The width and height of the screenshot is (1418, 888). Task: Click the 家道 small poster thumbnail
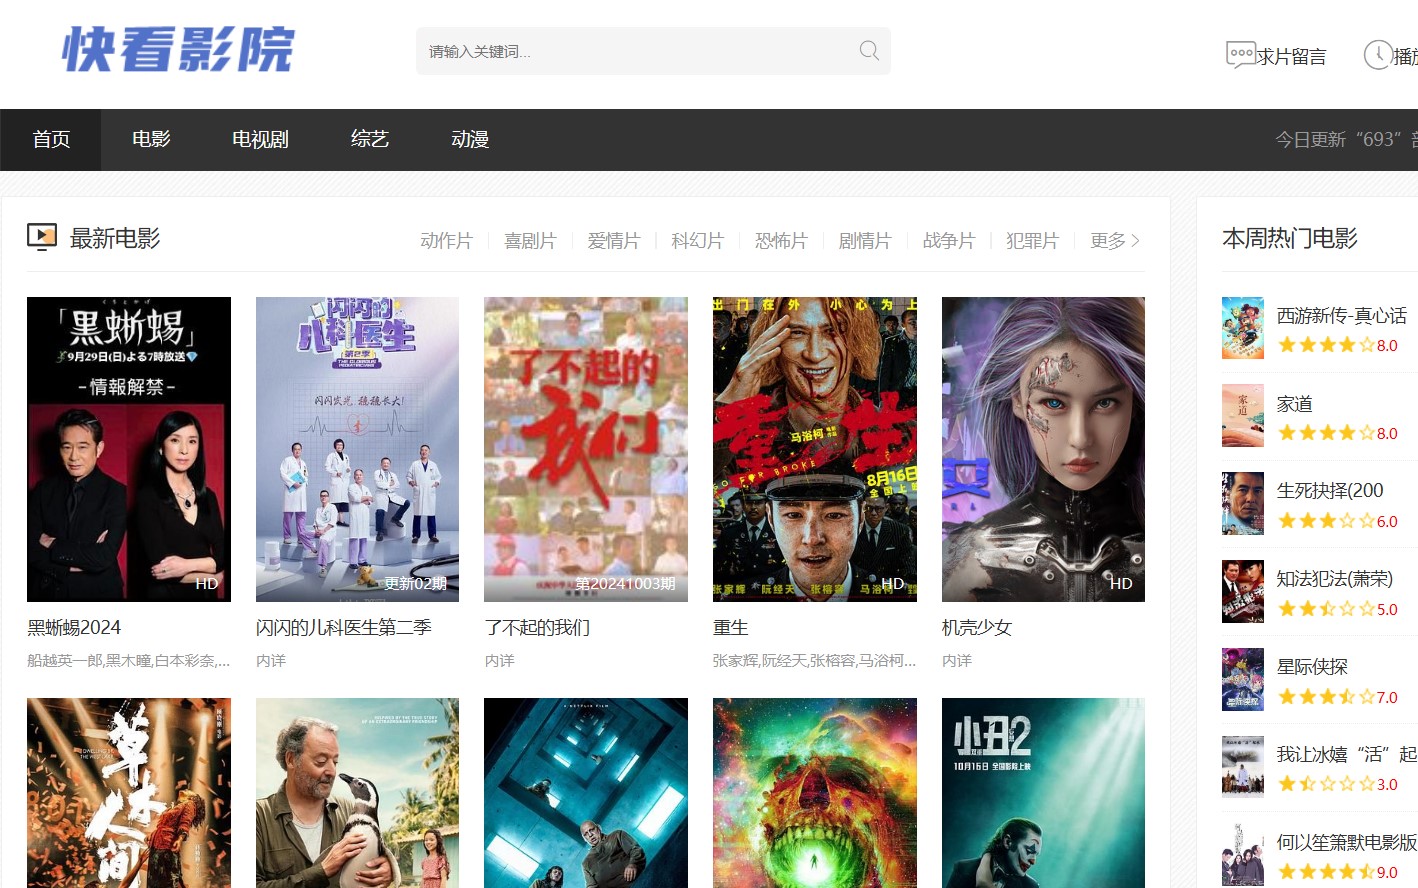[x=1243, y=416]
